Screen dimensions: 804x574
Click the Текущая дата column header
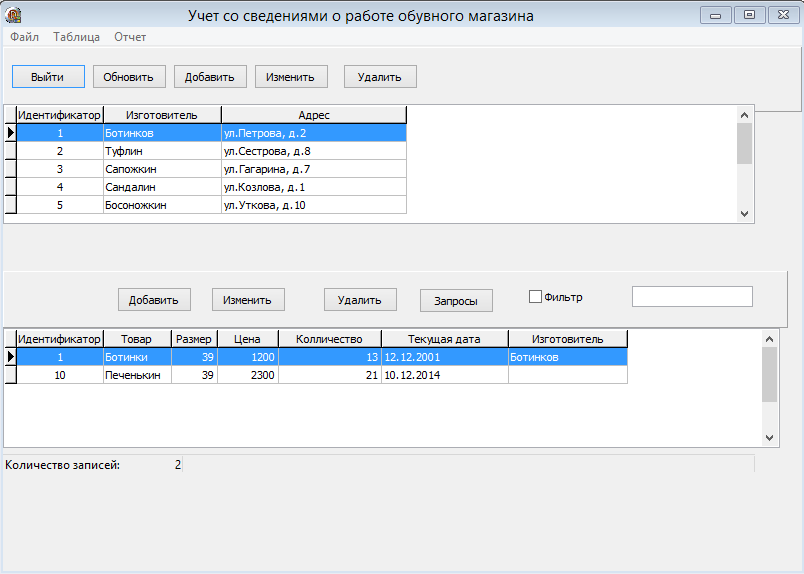point(445,339)
